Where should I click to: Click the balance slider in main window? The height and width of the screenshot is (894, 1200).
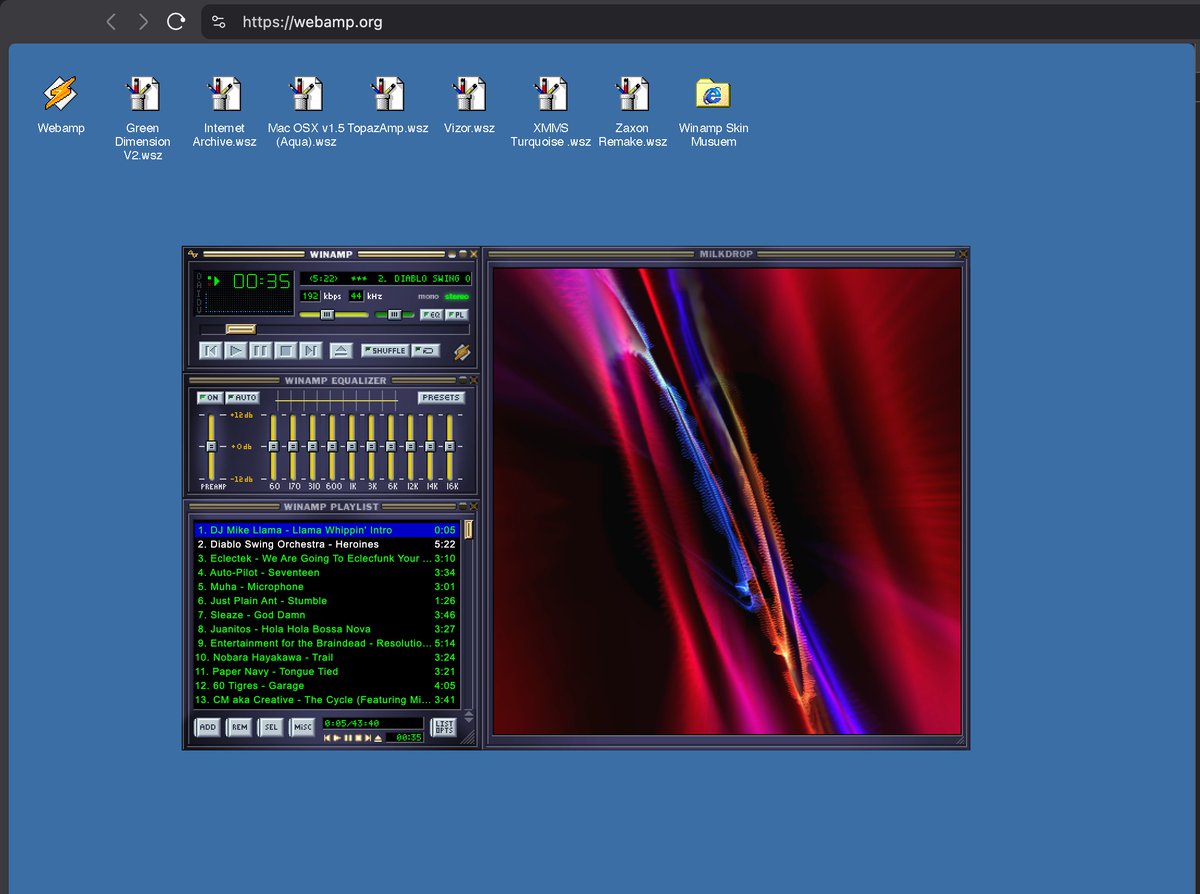pos(394,314)
